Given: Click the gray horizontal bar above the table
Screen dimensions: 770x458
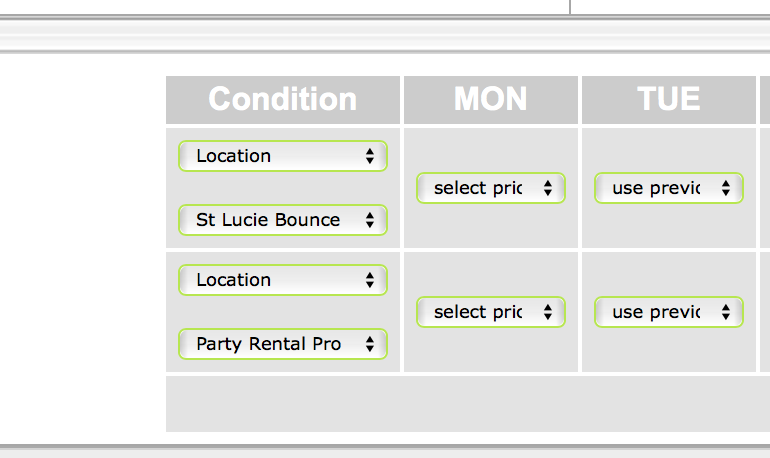Looking at the screenshot, I should coord(385,36).
